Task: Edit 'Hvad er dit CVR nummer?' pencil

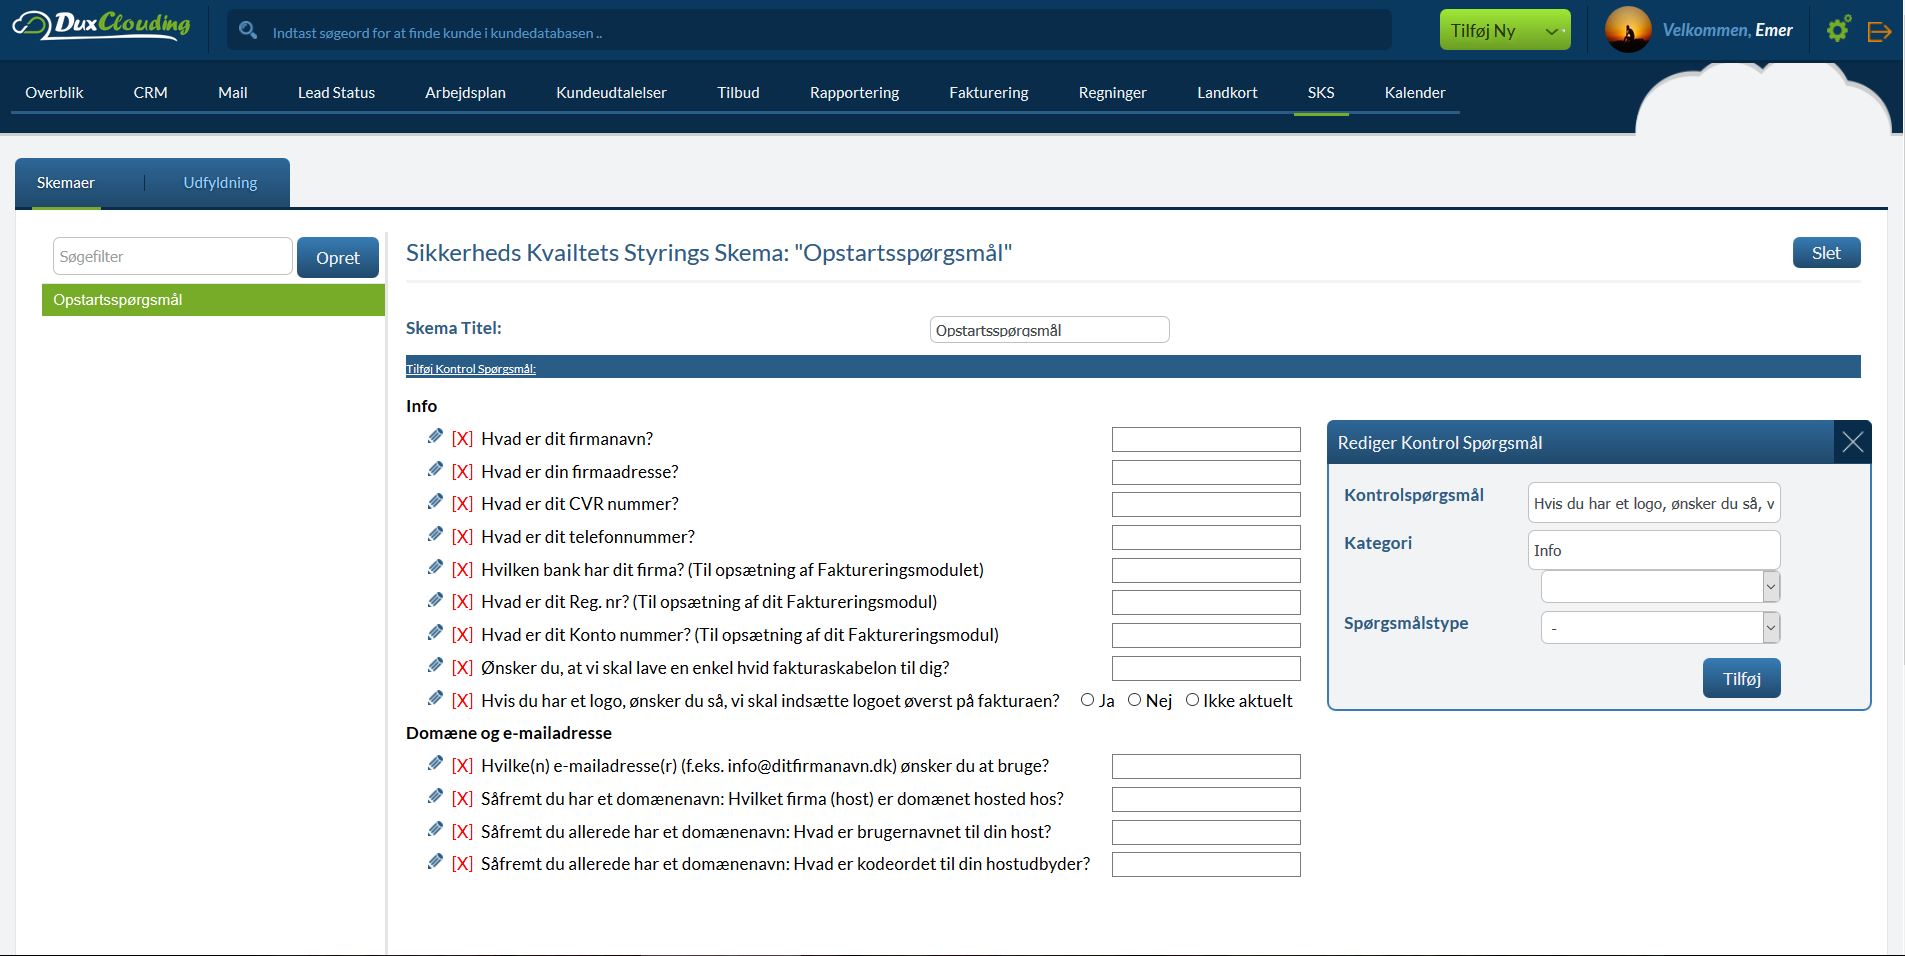Action: pos(435,502)
